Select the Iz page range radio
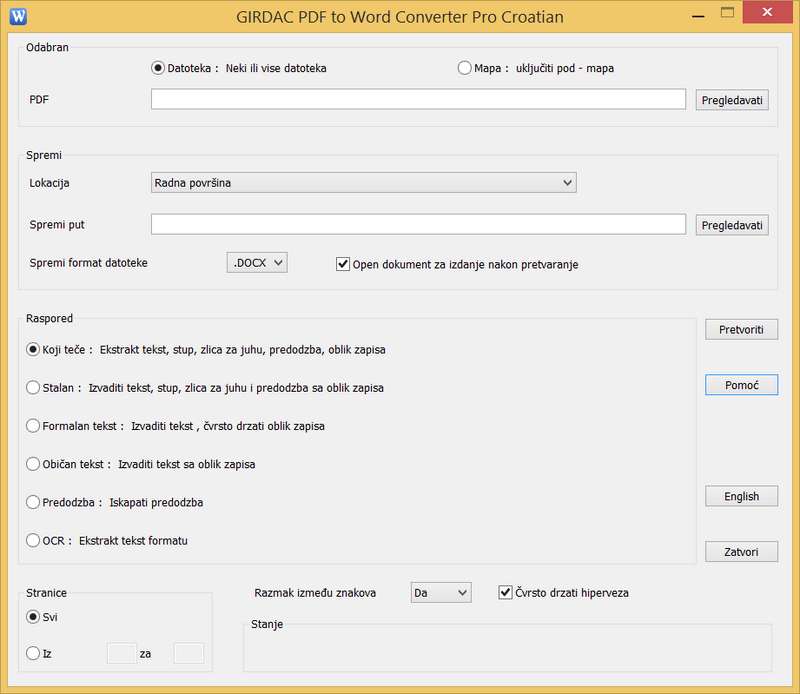The width and height of the screenshot is (800, 694). coord(33,653)
